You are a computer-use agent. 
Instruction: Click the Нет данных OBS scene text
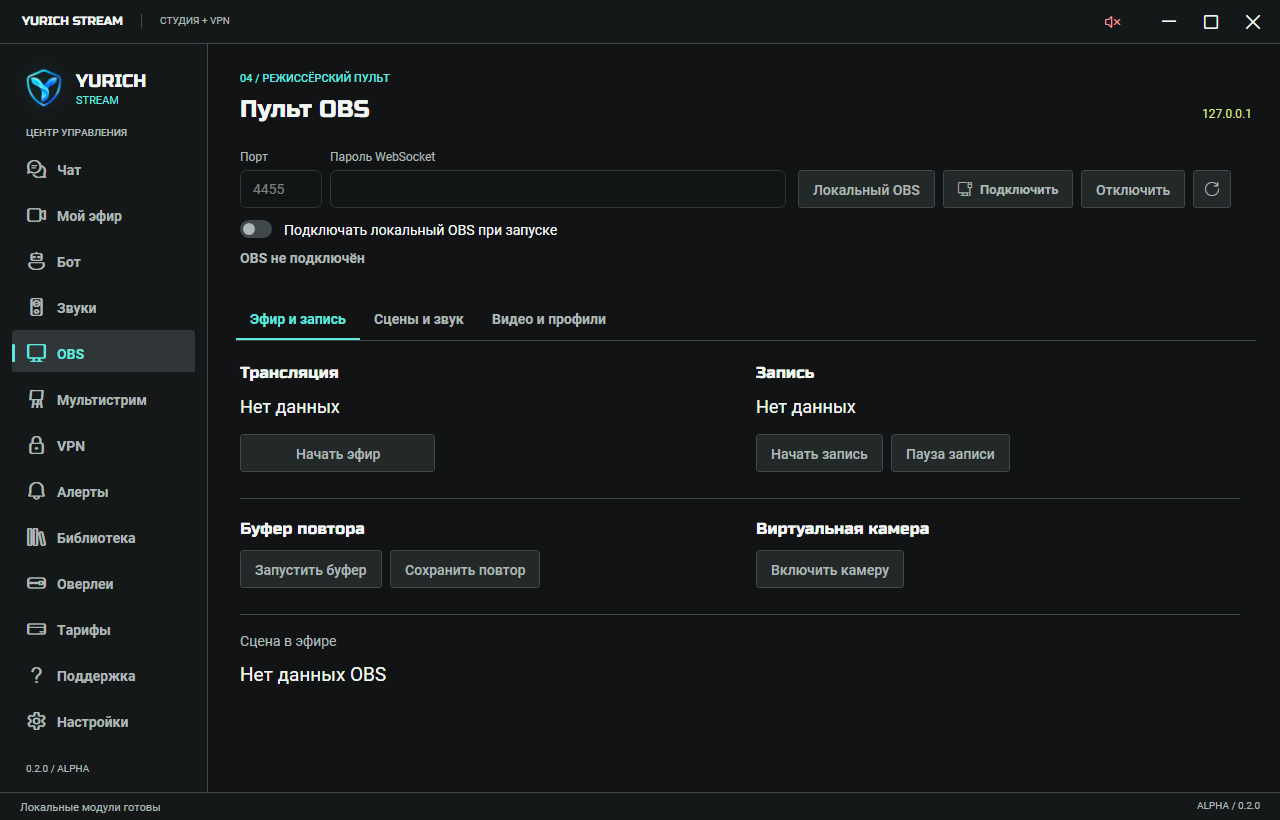tap(313, 674)
